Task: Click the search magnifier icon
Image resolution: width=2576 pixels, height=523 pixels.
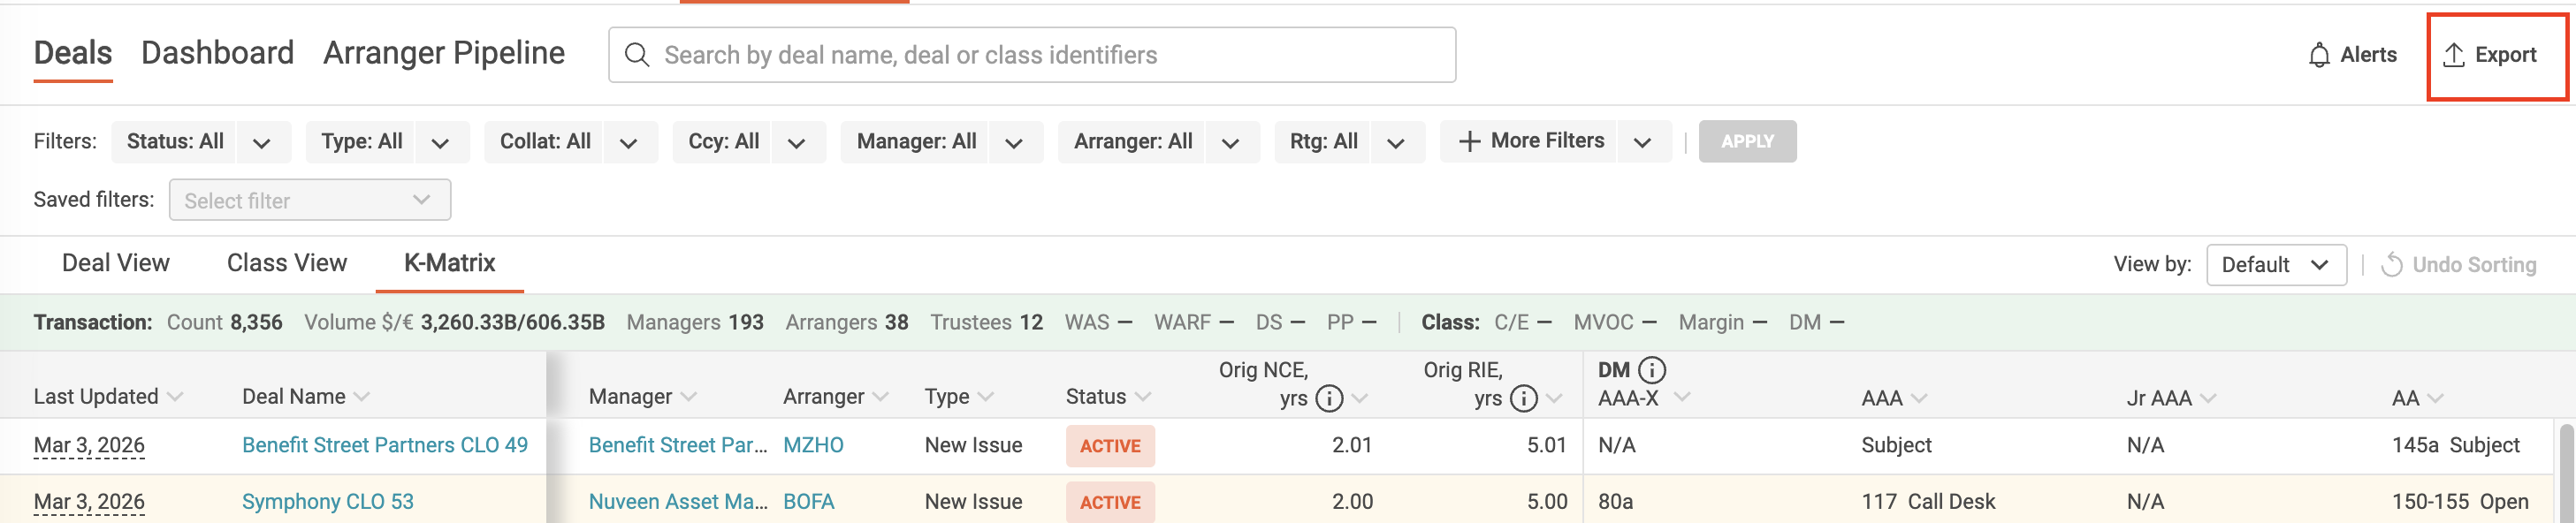Action: (x=637, y=55)
